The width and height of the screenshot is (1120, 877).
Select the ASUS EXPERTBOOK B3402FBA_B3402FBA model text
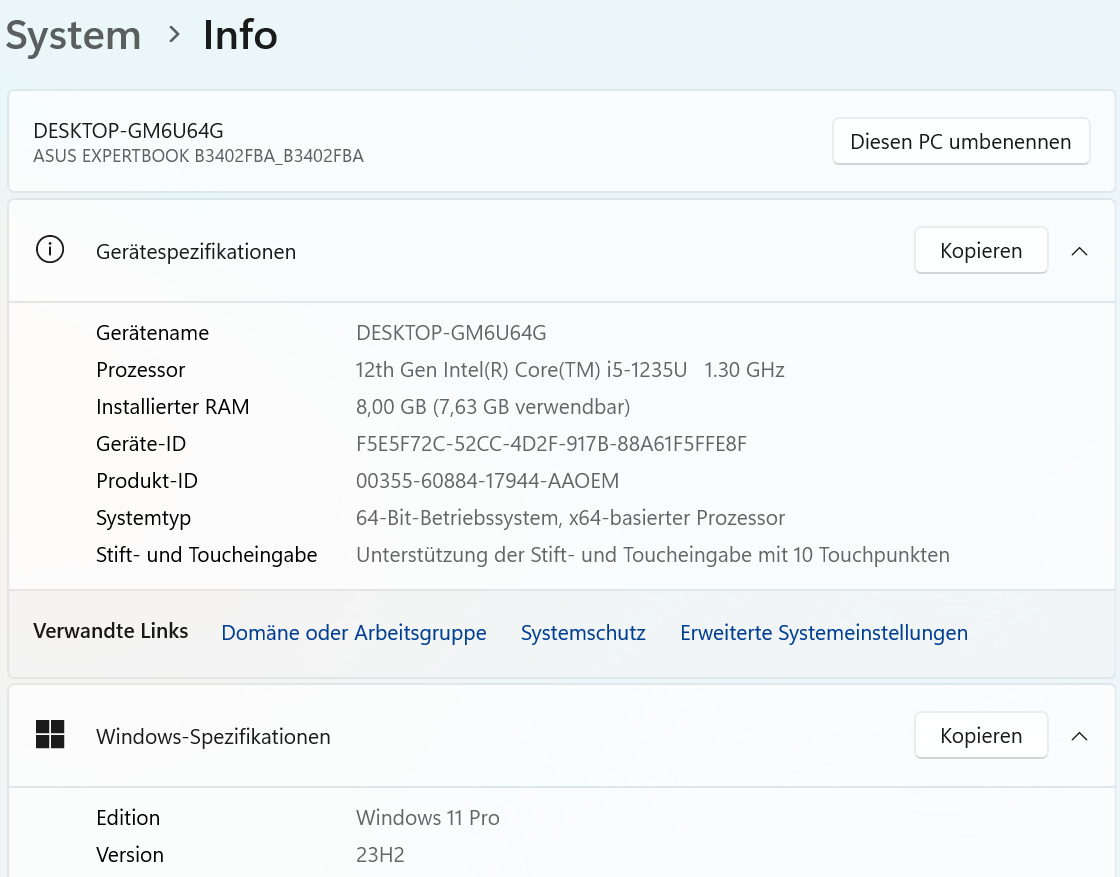[198, 156]
